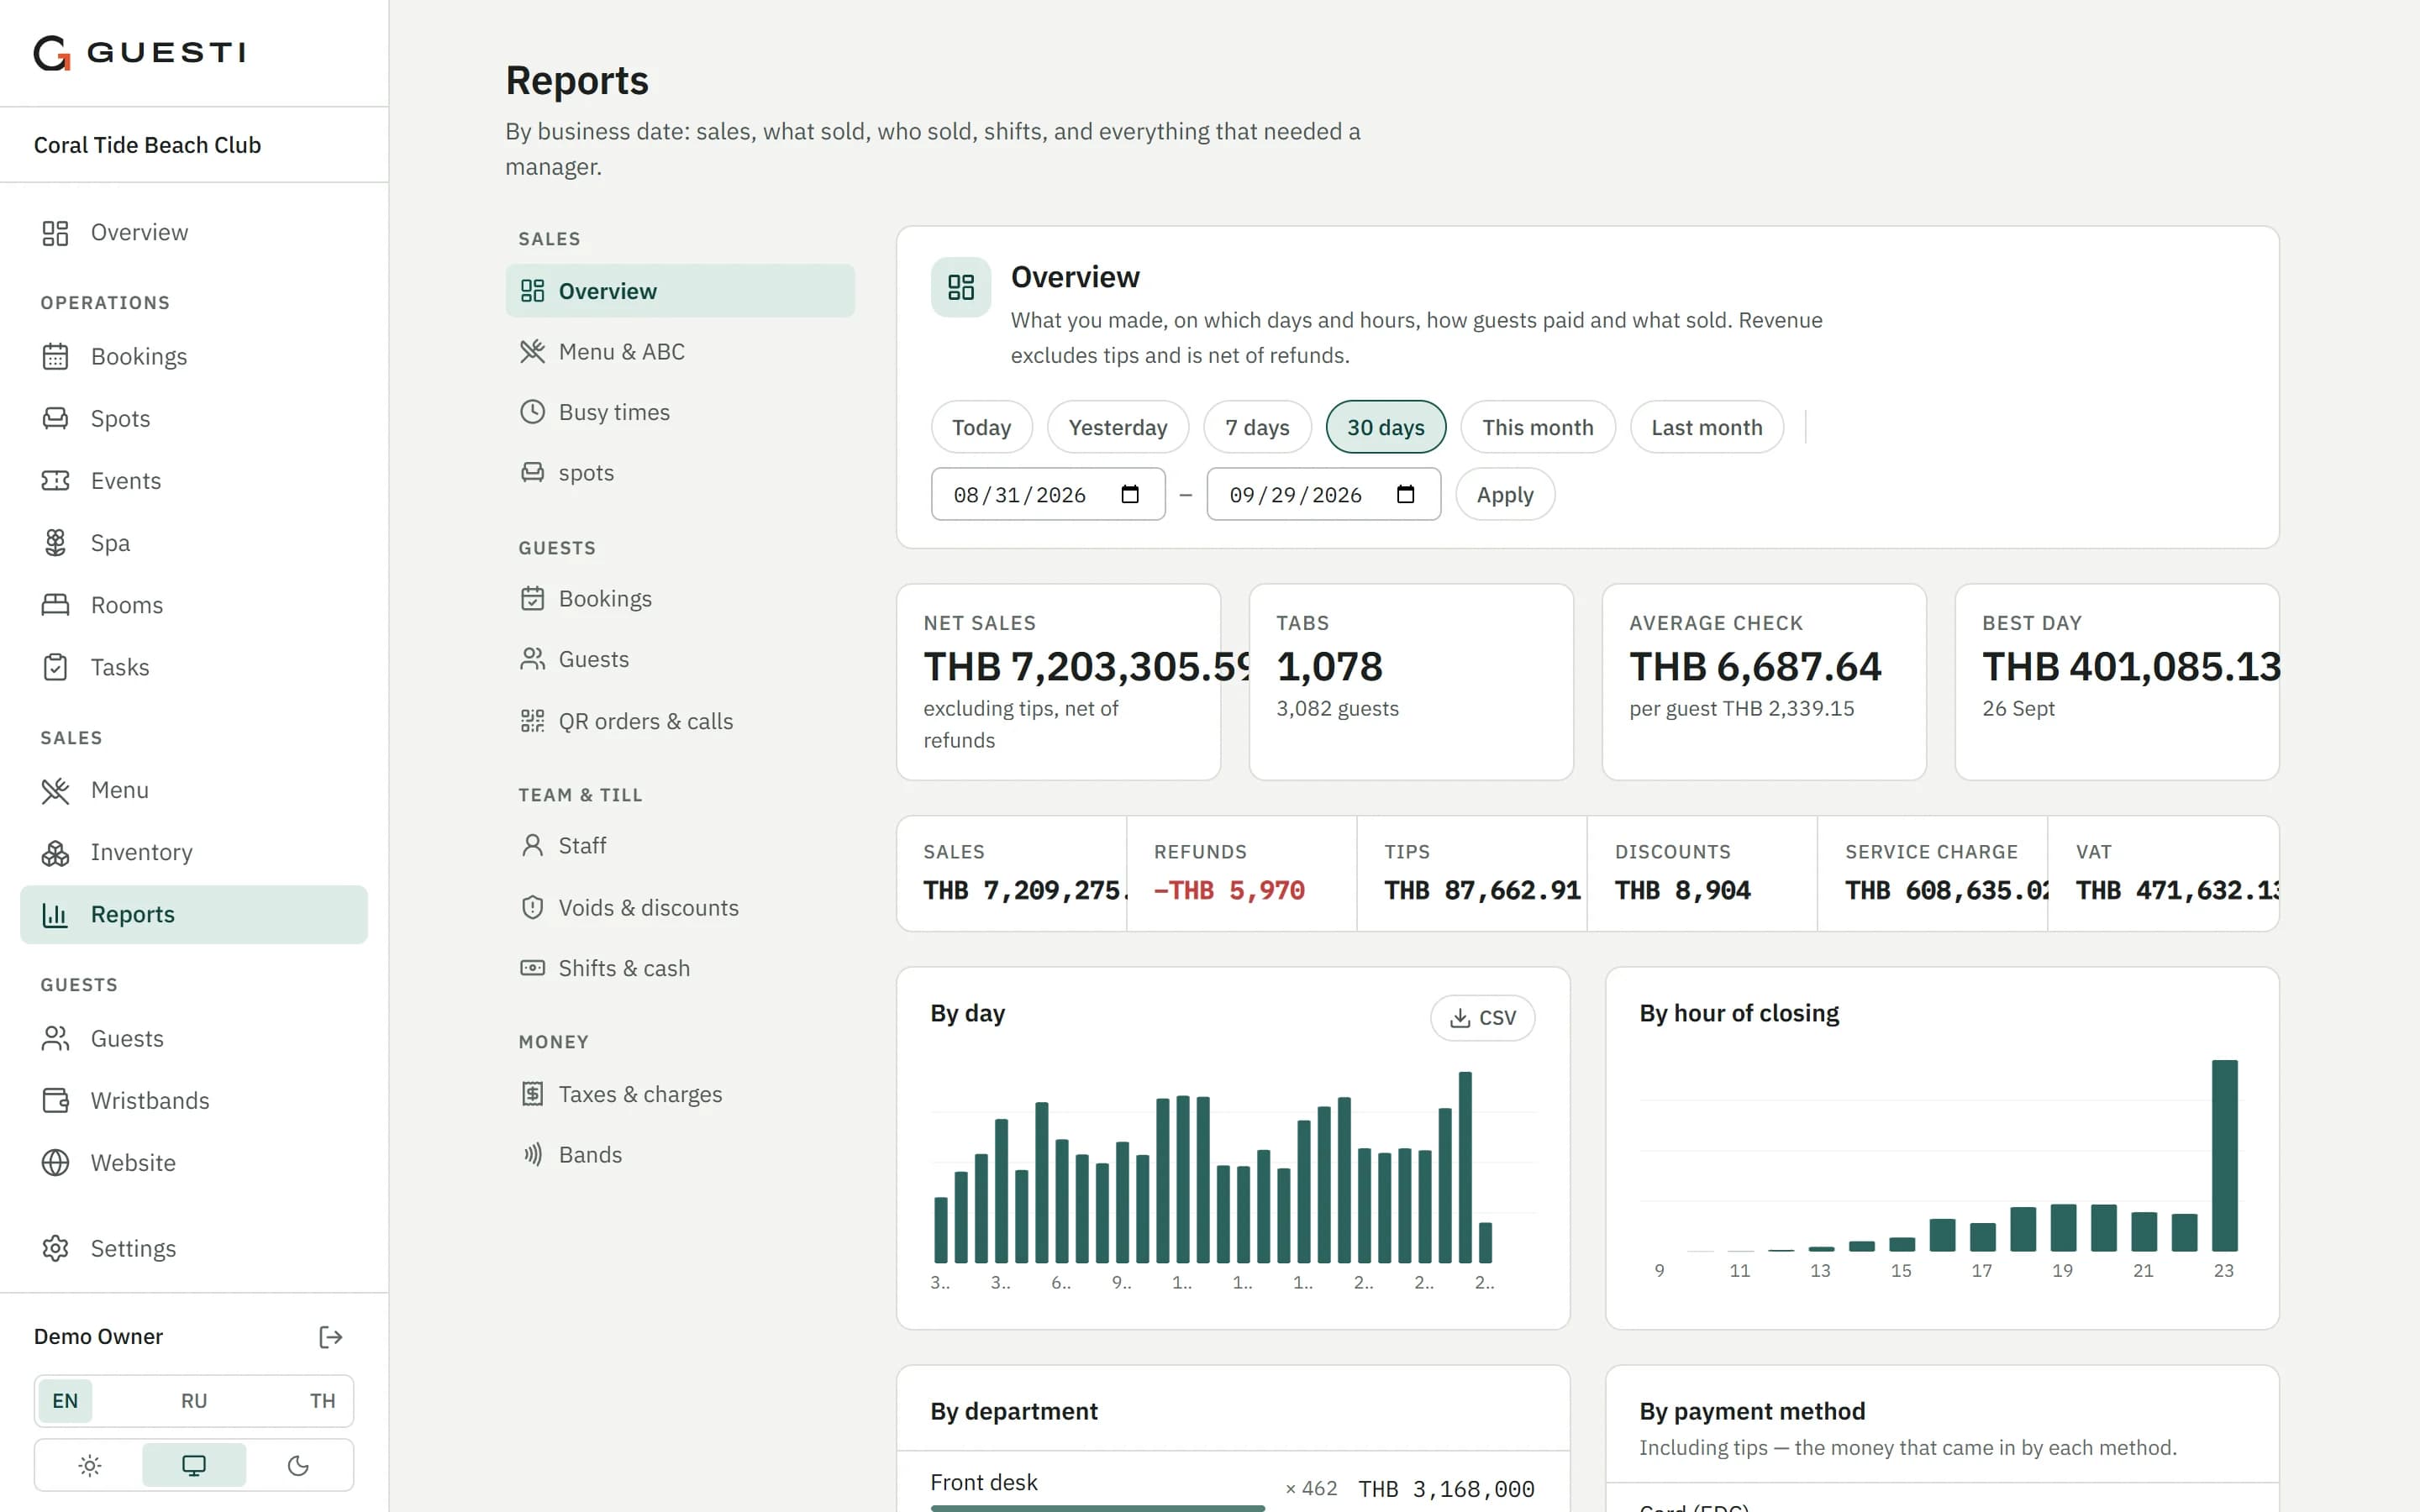The height and width of the screenshot is (1512, 2420).
Task: Click the Tasks clipboard icon
Action: (55, 667)
